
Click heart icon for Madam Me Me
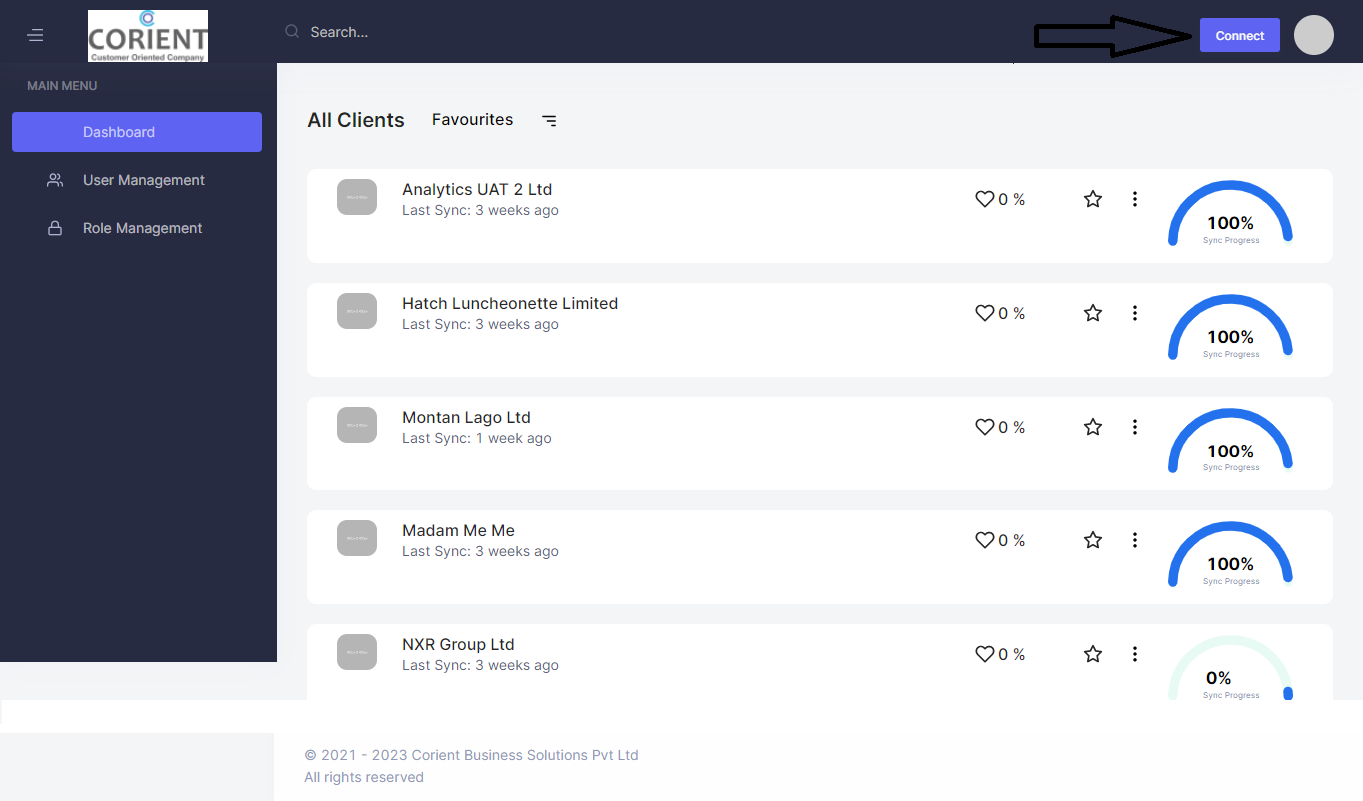click(x=984, y=540)
